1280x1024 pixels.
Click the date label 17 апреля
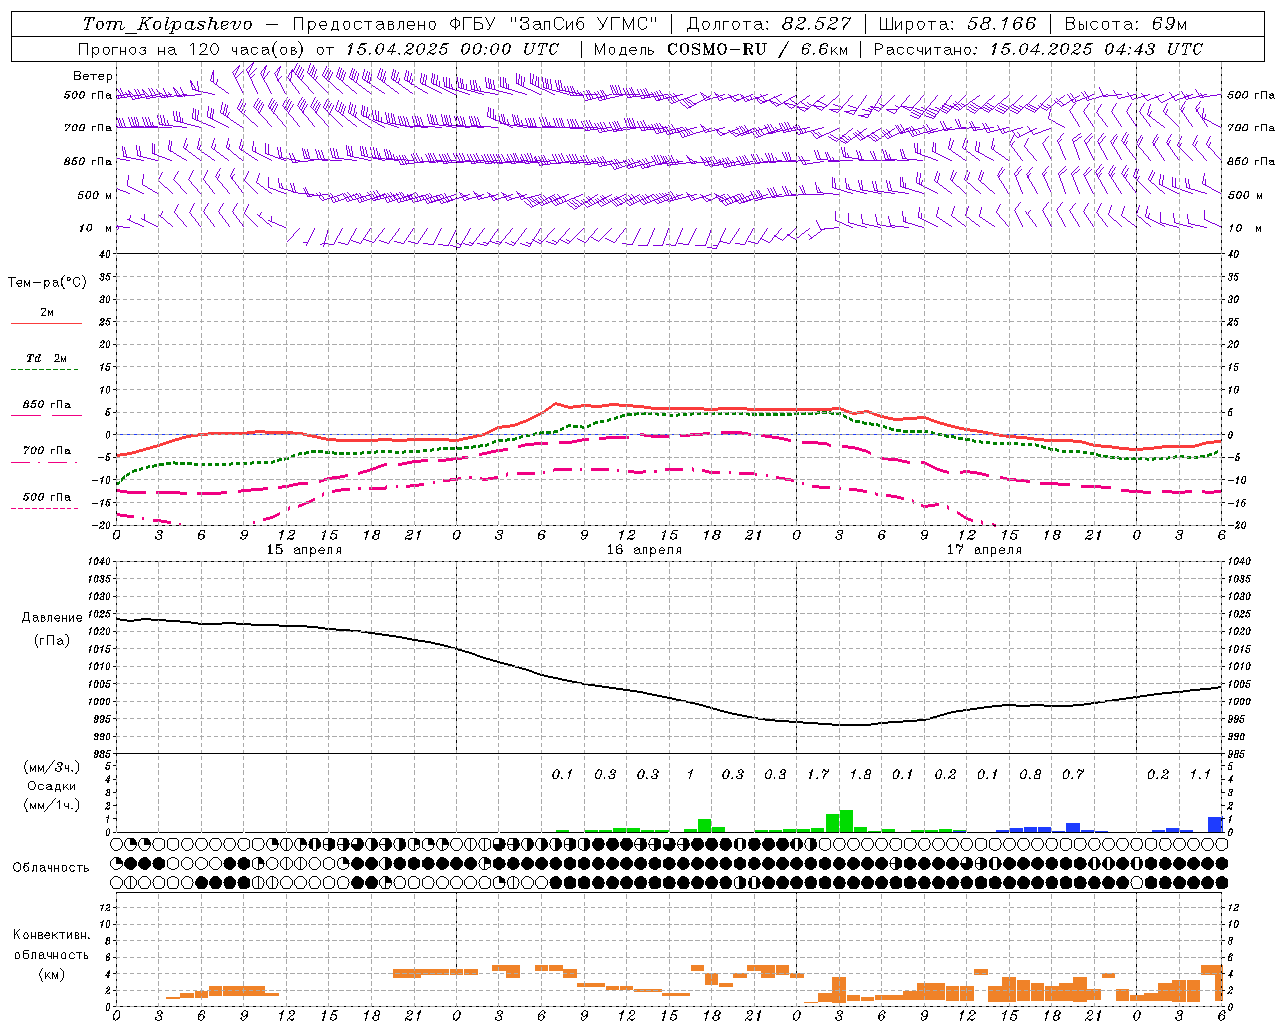coord(984,550)
